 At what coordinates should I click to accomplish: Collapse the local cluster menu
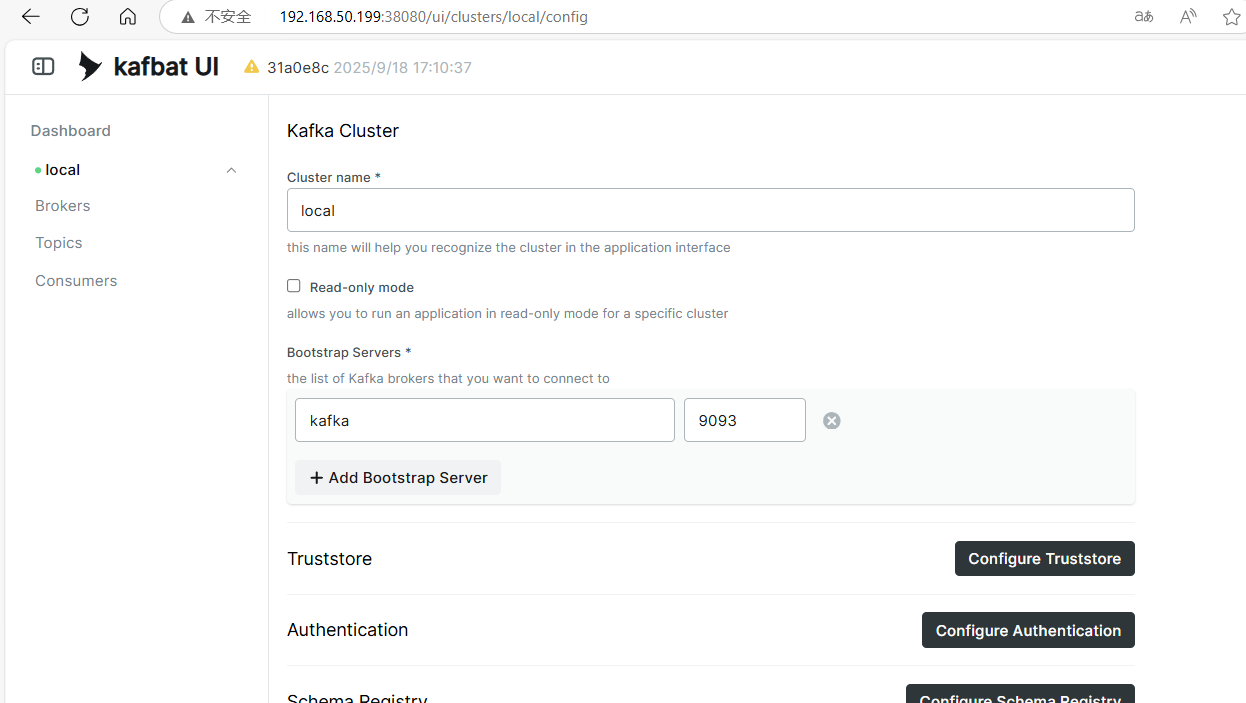click(231, 170)
